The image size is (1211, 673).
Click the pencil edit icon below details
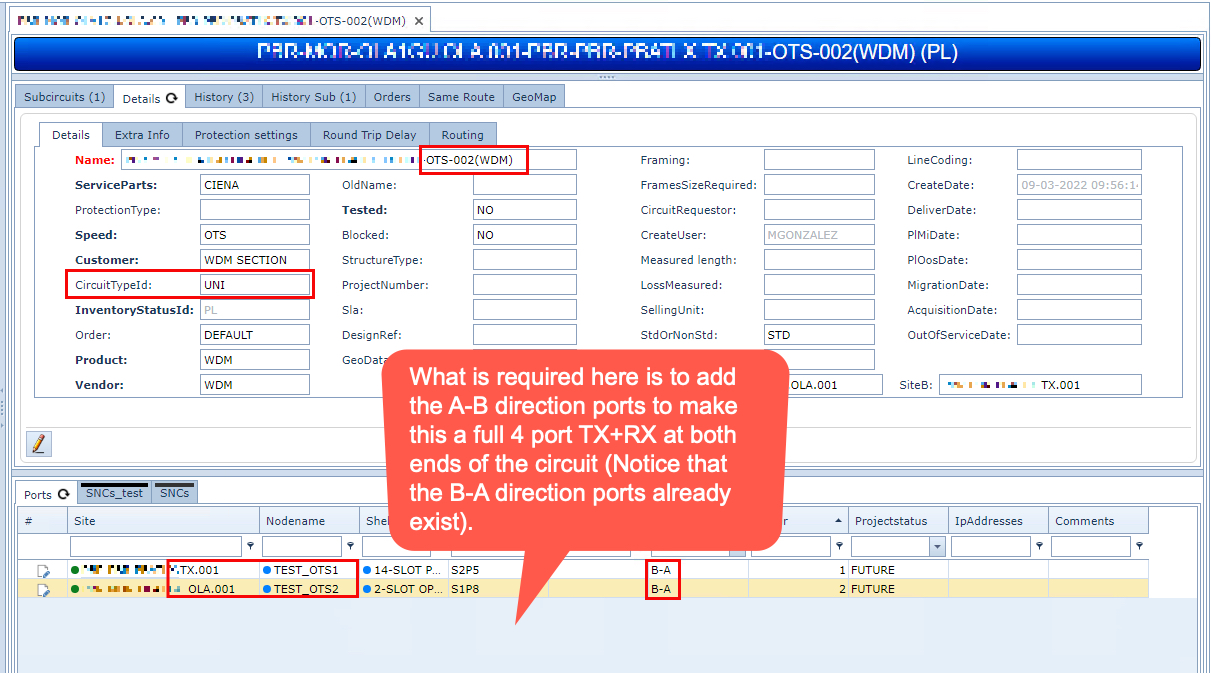click(38, 443)
